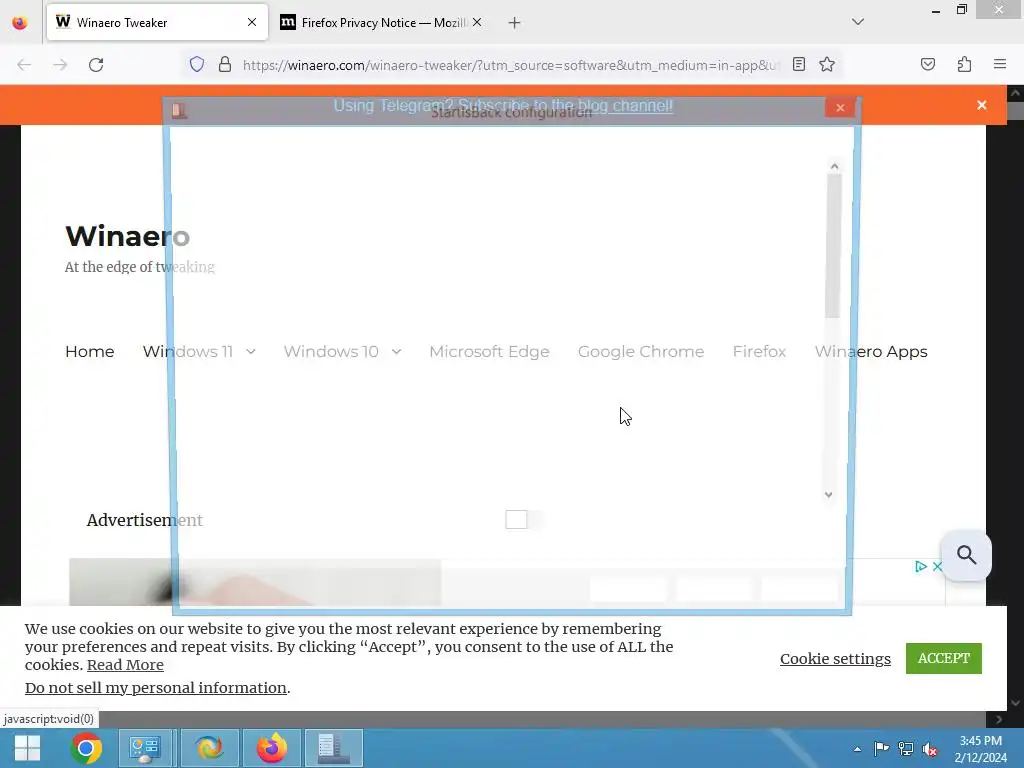1024x768 pixels.
Task: Open the Windows 11 menu
Action: (187, 351)
